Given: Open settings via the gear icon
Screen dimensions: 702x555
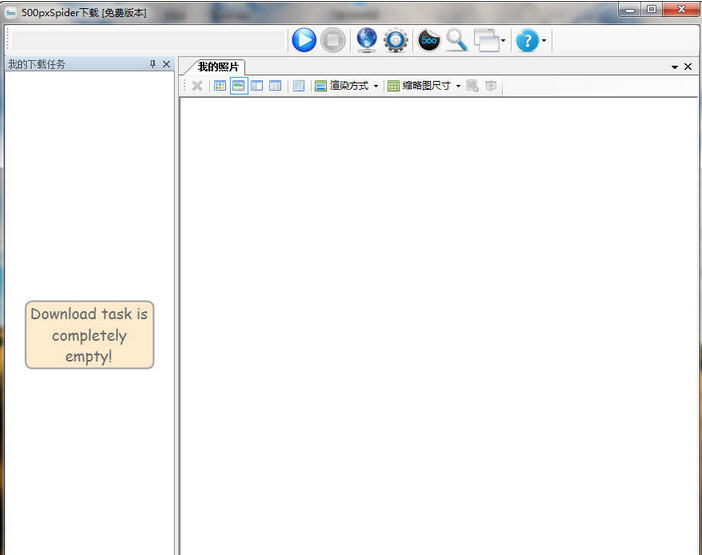Looking at the screenshot, I should 396,40.
